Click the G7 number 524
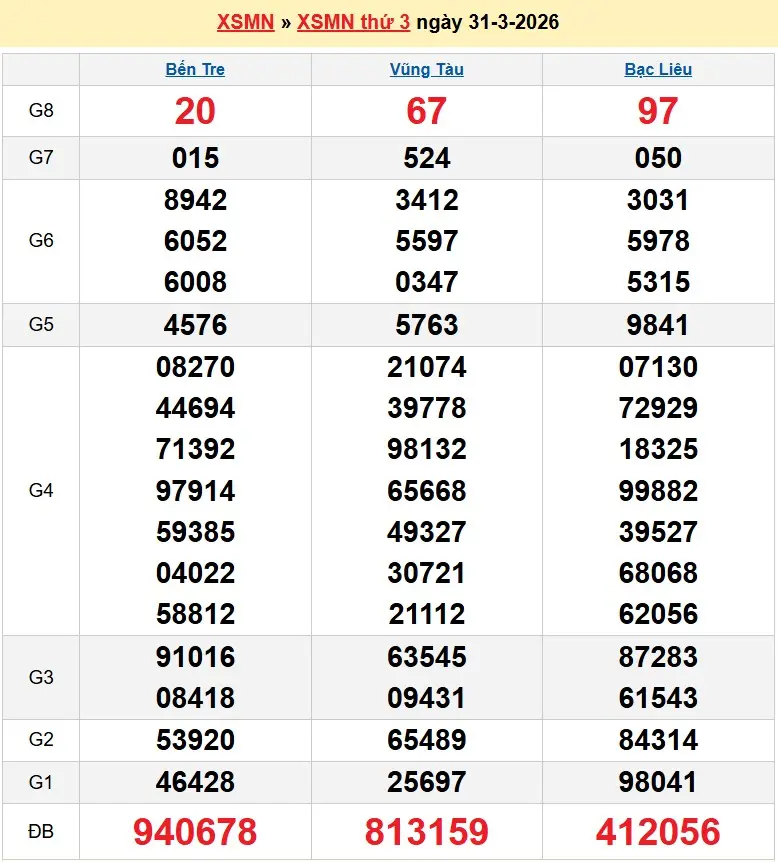The width and height of the screenshot is (778, 862). point(427,158)
